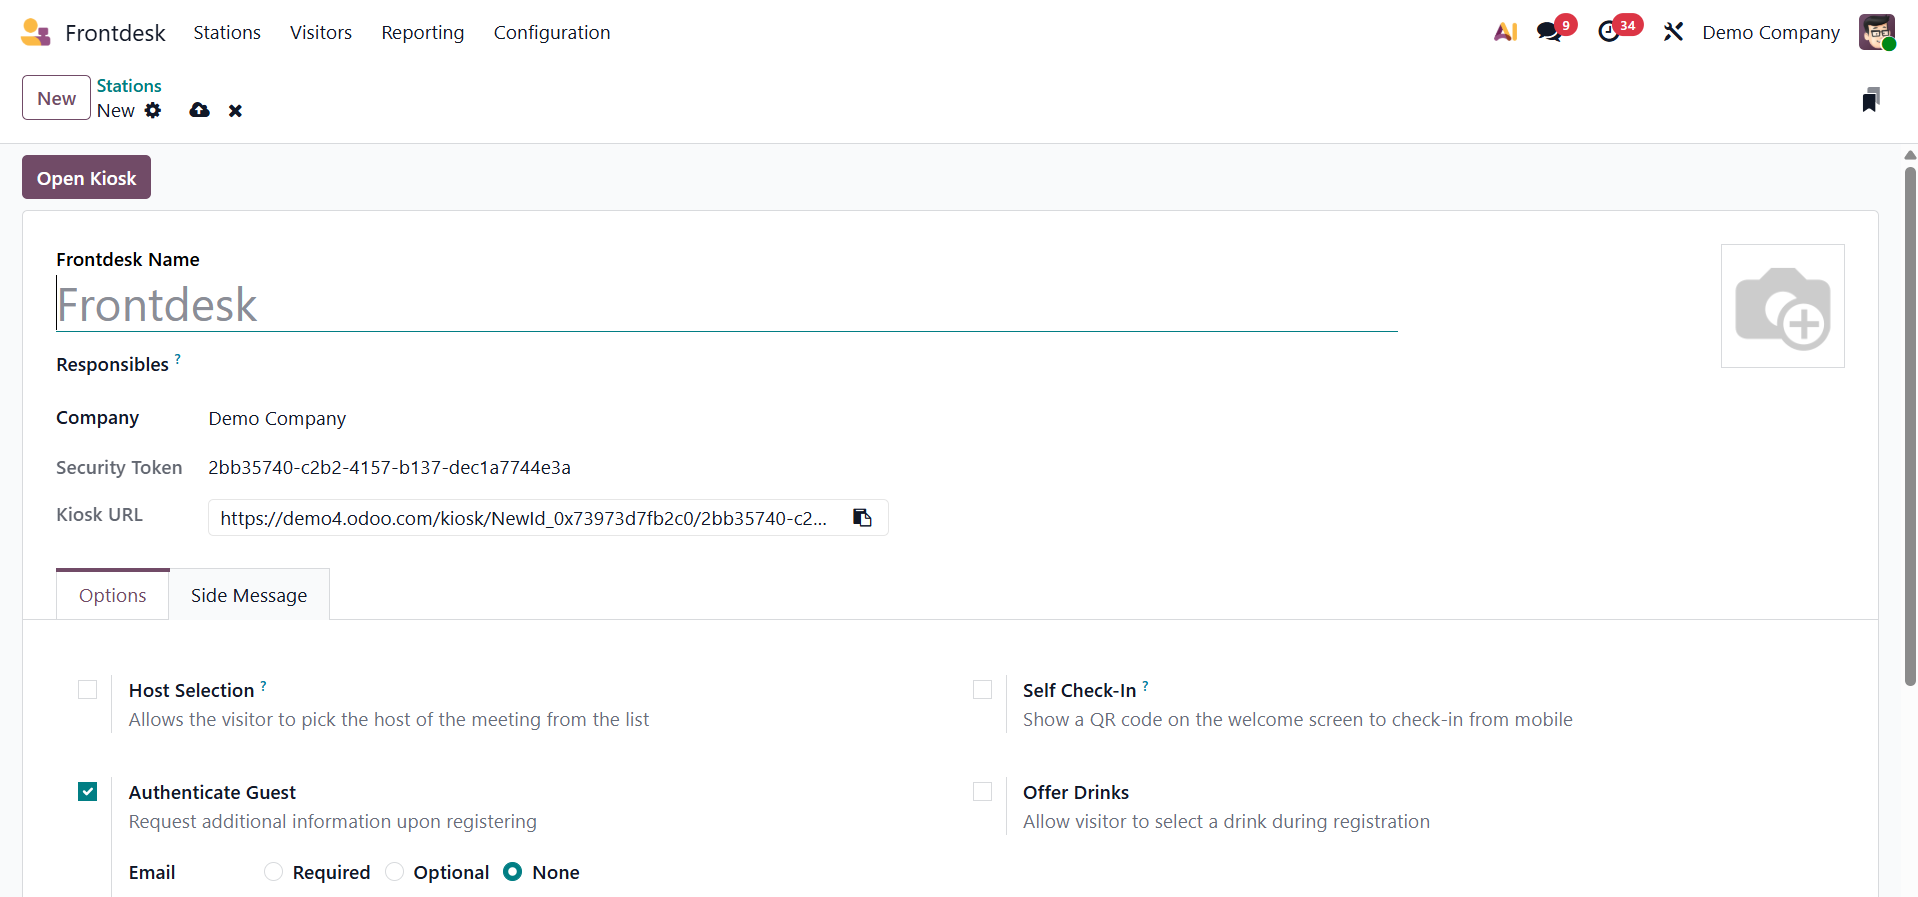Open the conversations messages icon

pyautogui.click(x=1549, y=32)
